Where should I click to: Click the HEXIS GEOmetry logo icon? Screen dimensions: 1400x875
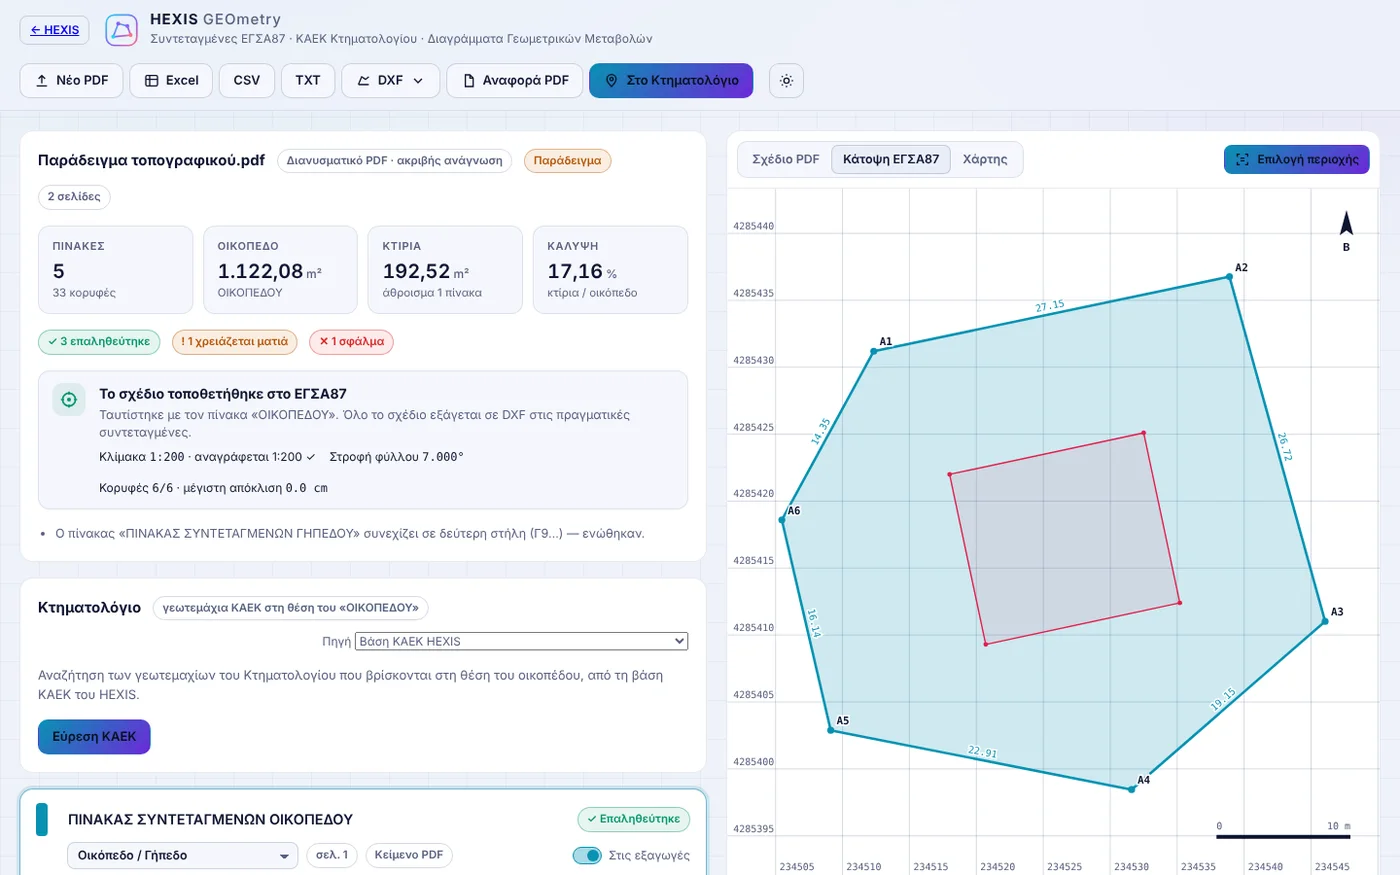point(122,30)
